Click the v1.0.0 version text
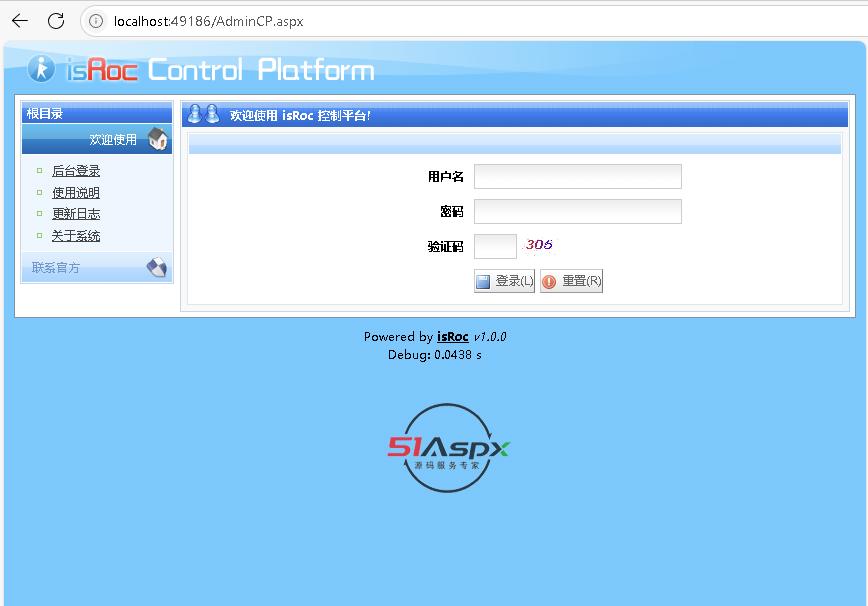The image size is (868, 606). (490, 336)
